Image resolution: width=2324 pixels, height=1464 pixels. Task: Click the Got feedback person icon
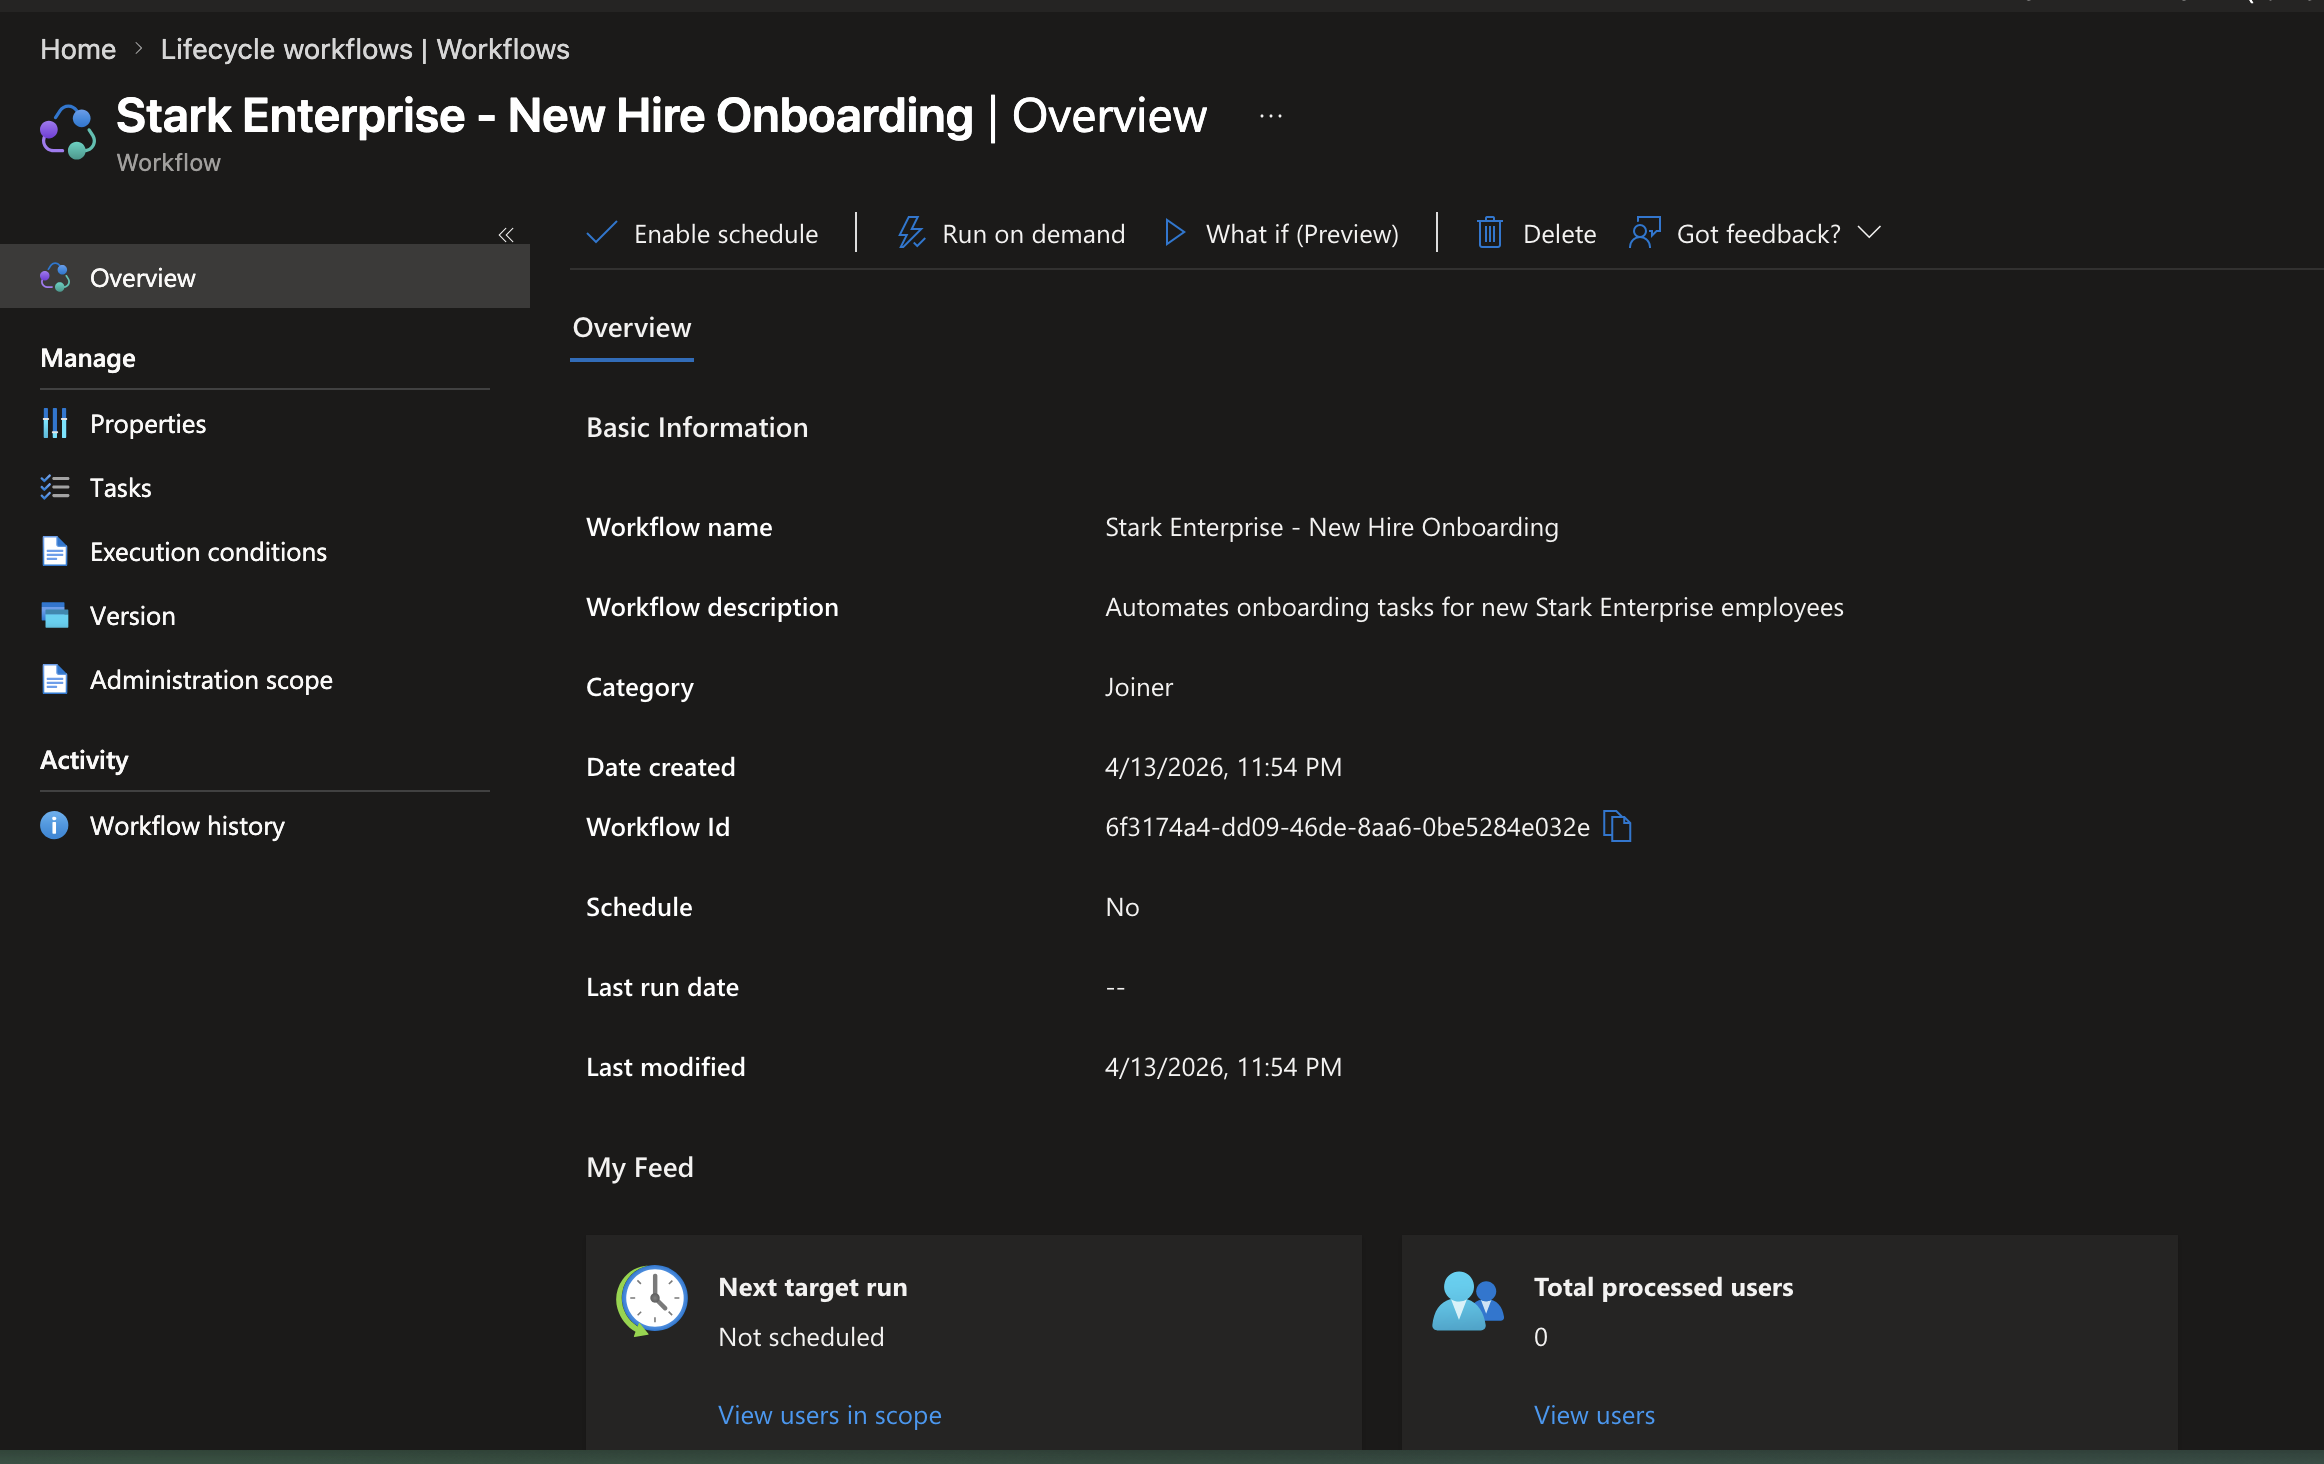tap(1645, 233)
